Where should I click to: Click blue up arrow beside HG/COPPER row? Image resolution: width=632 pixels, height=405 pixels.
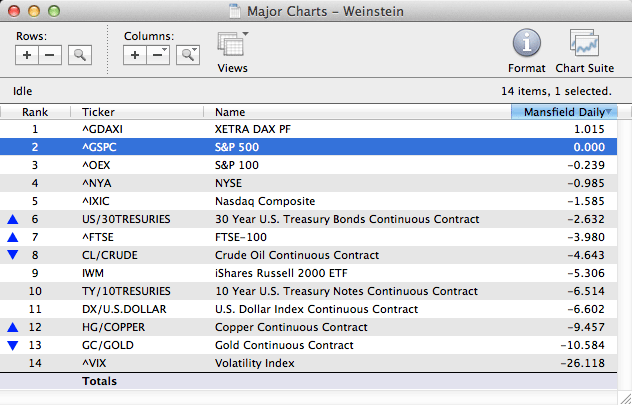(x=12, y=327)
